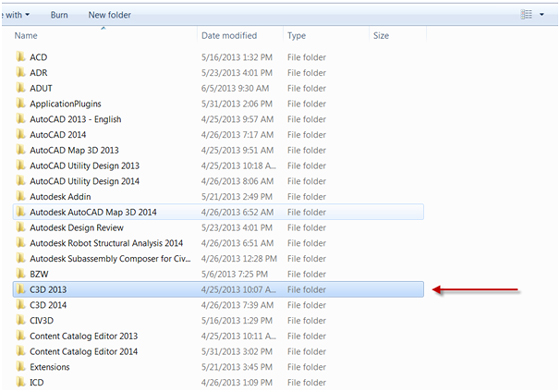Image resolution: width=560 pixels, height=392 pixels.
Task: Select the Extensions folder name
Action: [x=50, y=367]
